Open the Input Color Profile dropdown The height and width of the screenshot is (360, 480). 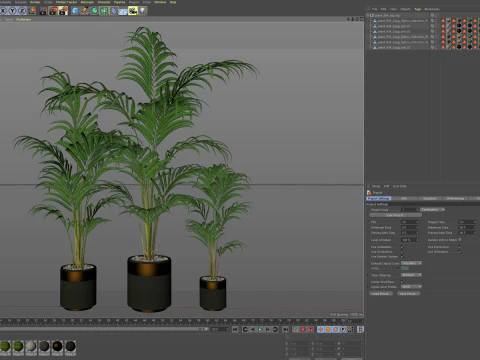coord(411,287)
